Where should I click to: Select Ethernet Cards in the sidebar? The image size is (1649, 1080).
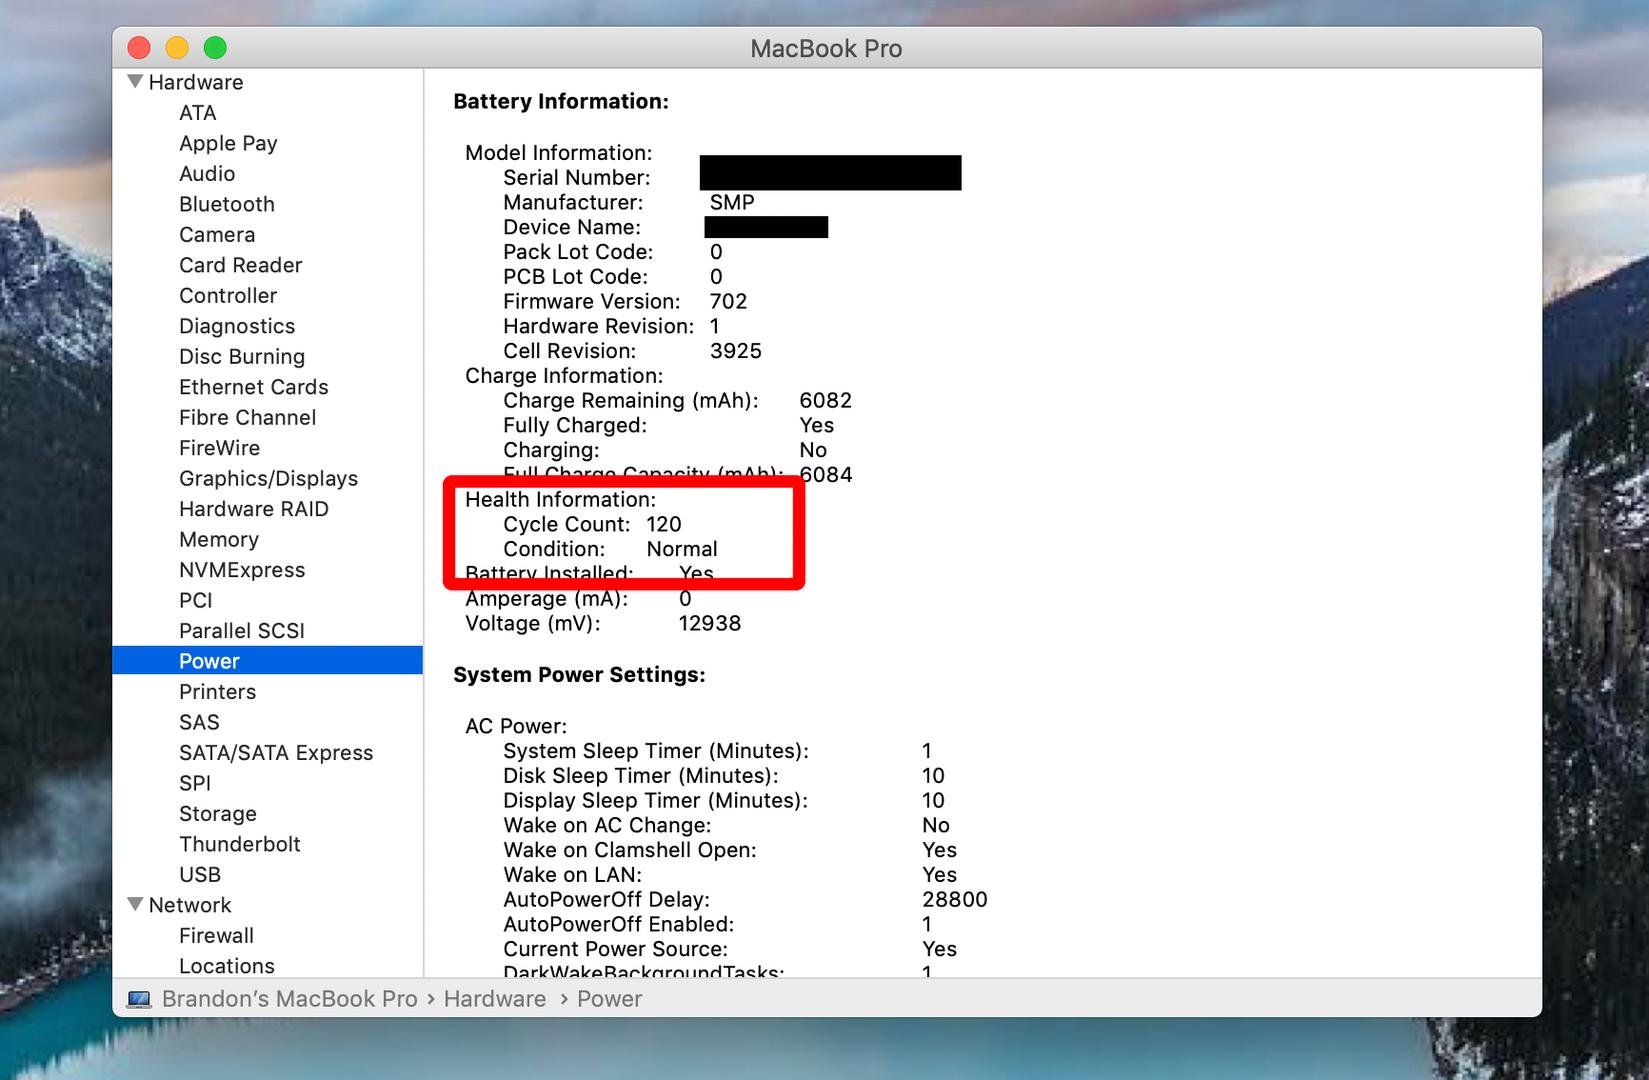pos(253,387)
